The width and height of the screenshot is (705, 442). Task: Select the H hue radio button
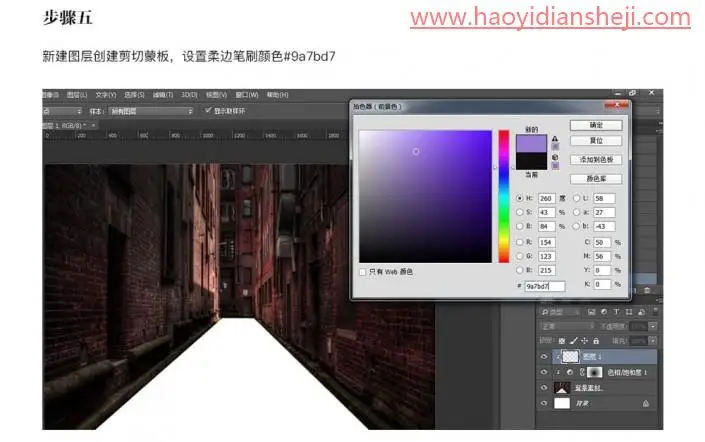(520, 198)
